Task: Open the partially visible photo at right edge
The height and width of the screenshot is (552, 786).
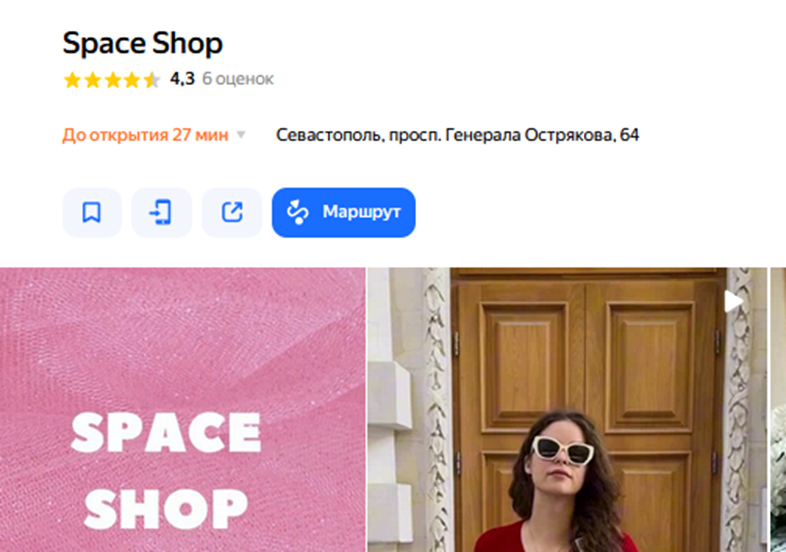Action: click(x=778, y=410)
